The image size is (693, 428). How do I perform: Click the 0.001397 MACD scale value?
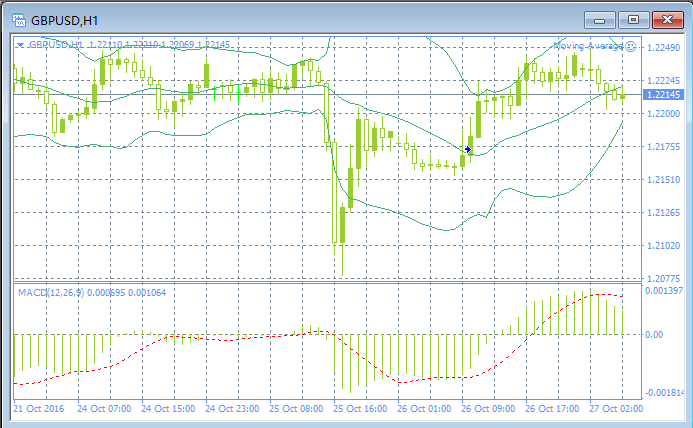coord(664,290)
